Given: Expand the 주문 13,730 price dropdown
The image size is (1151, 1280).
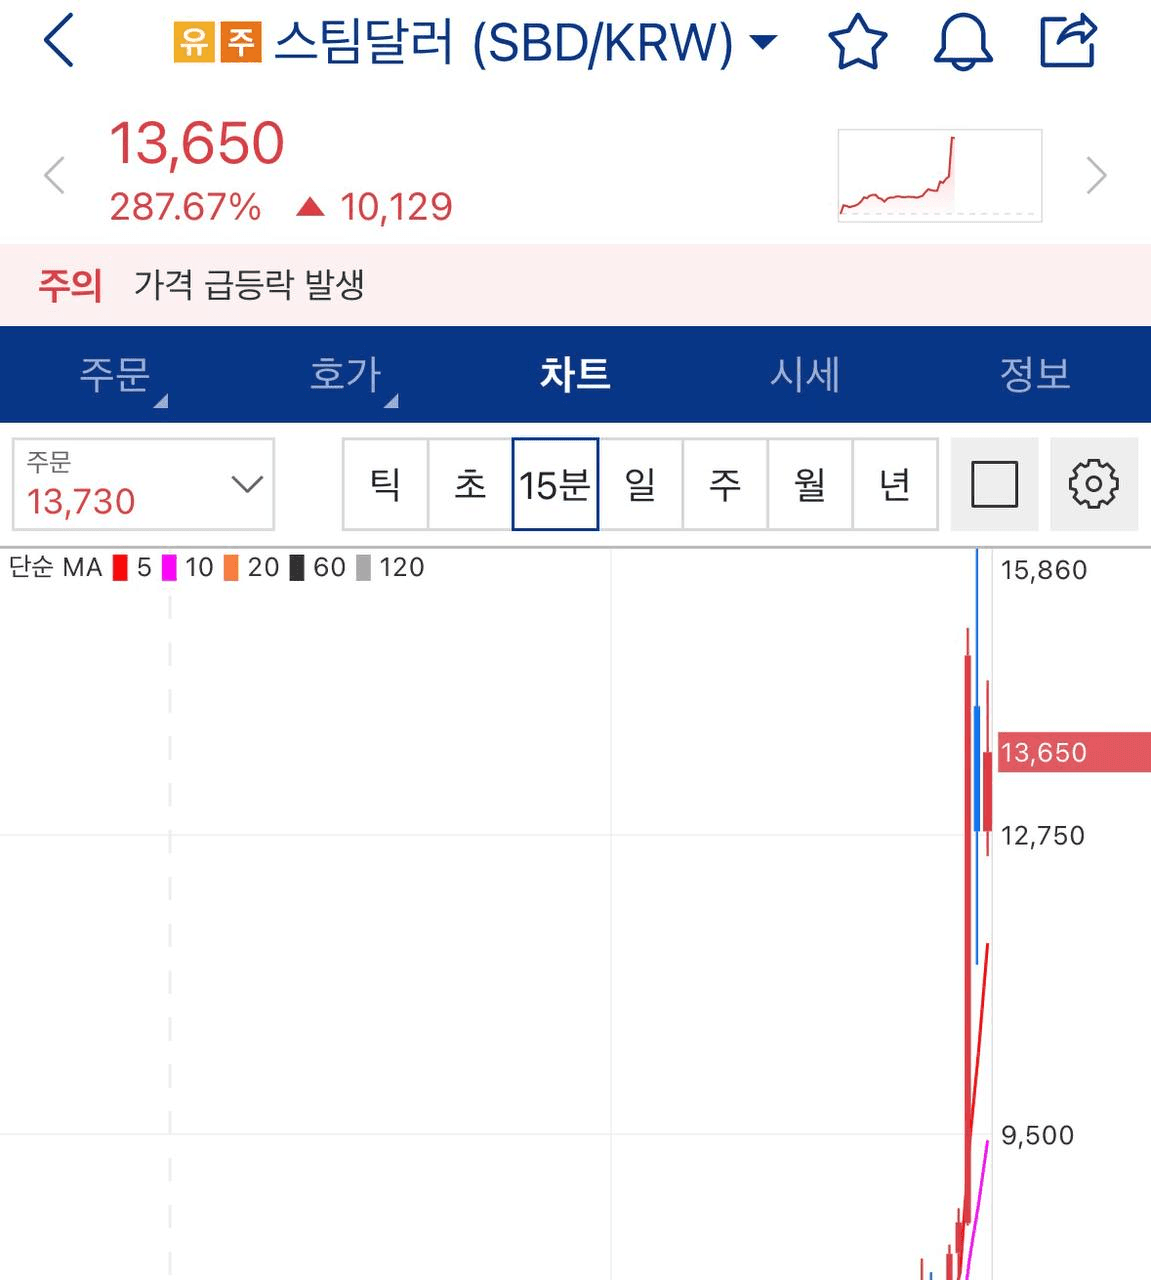Looking at the screenshot, I should point(143,484).
